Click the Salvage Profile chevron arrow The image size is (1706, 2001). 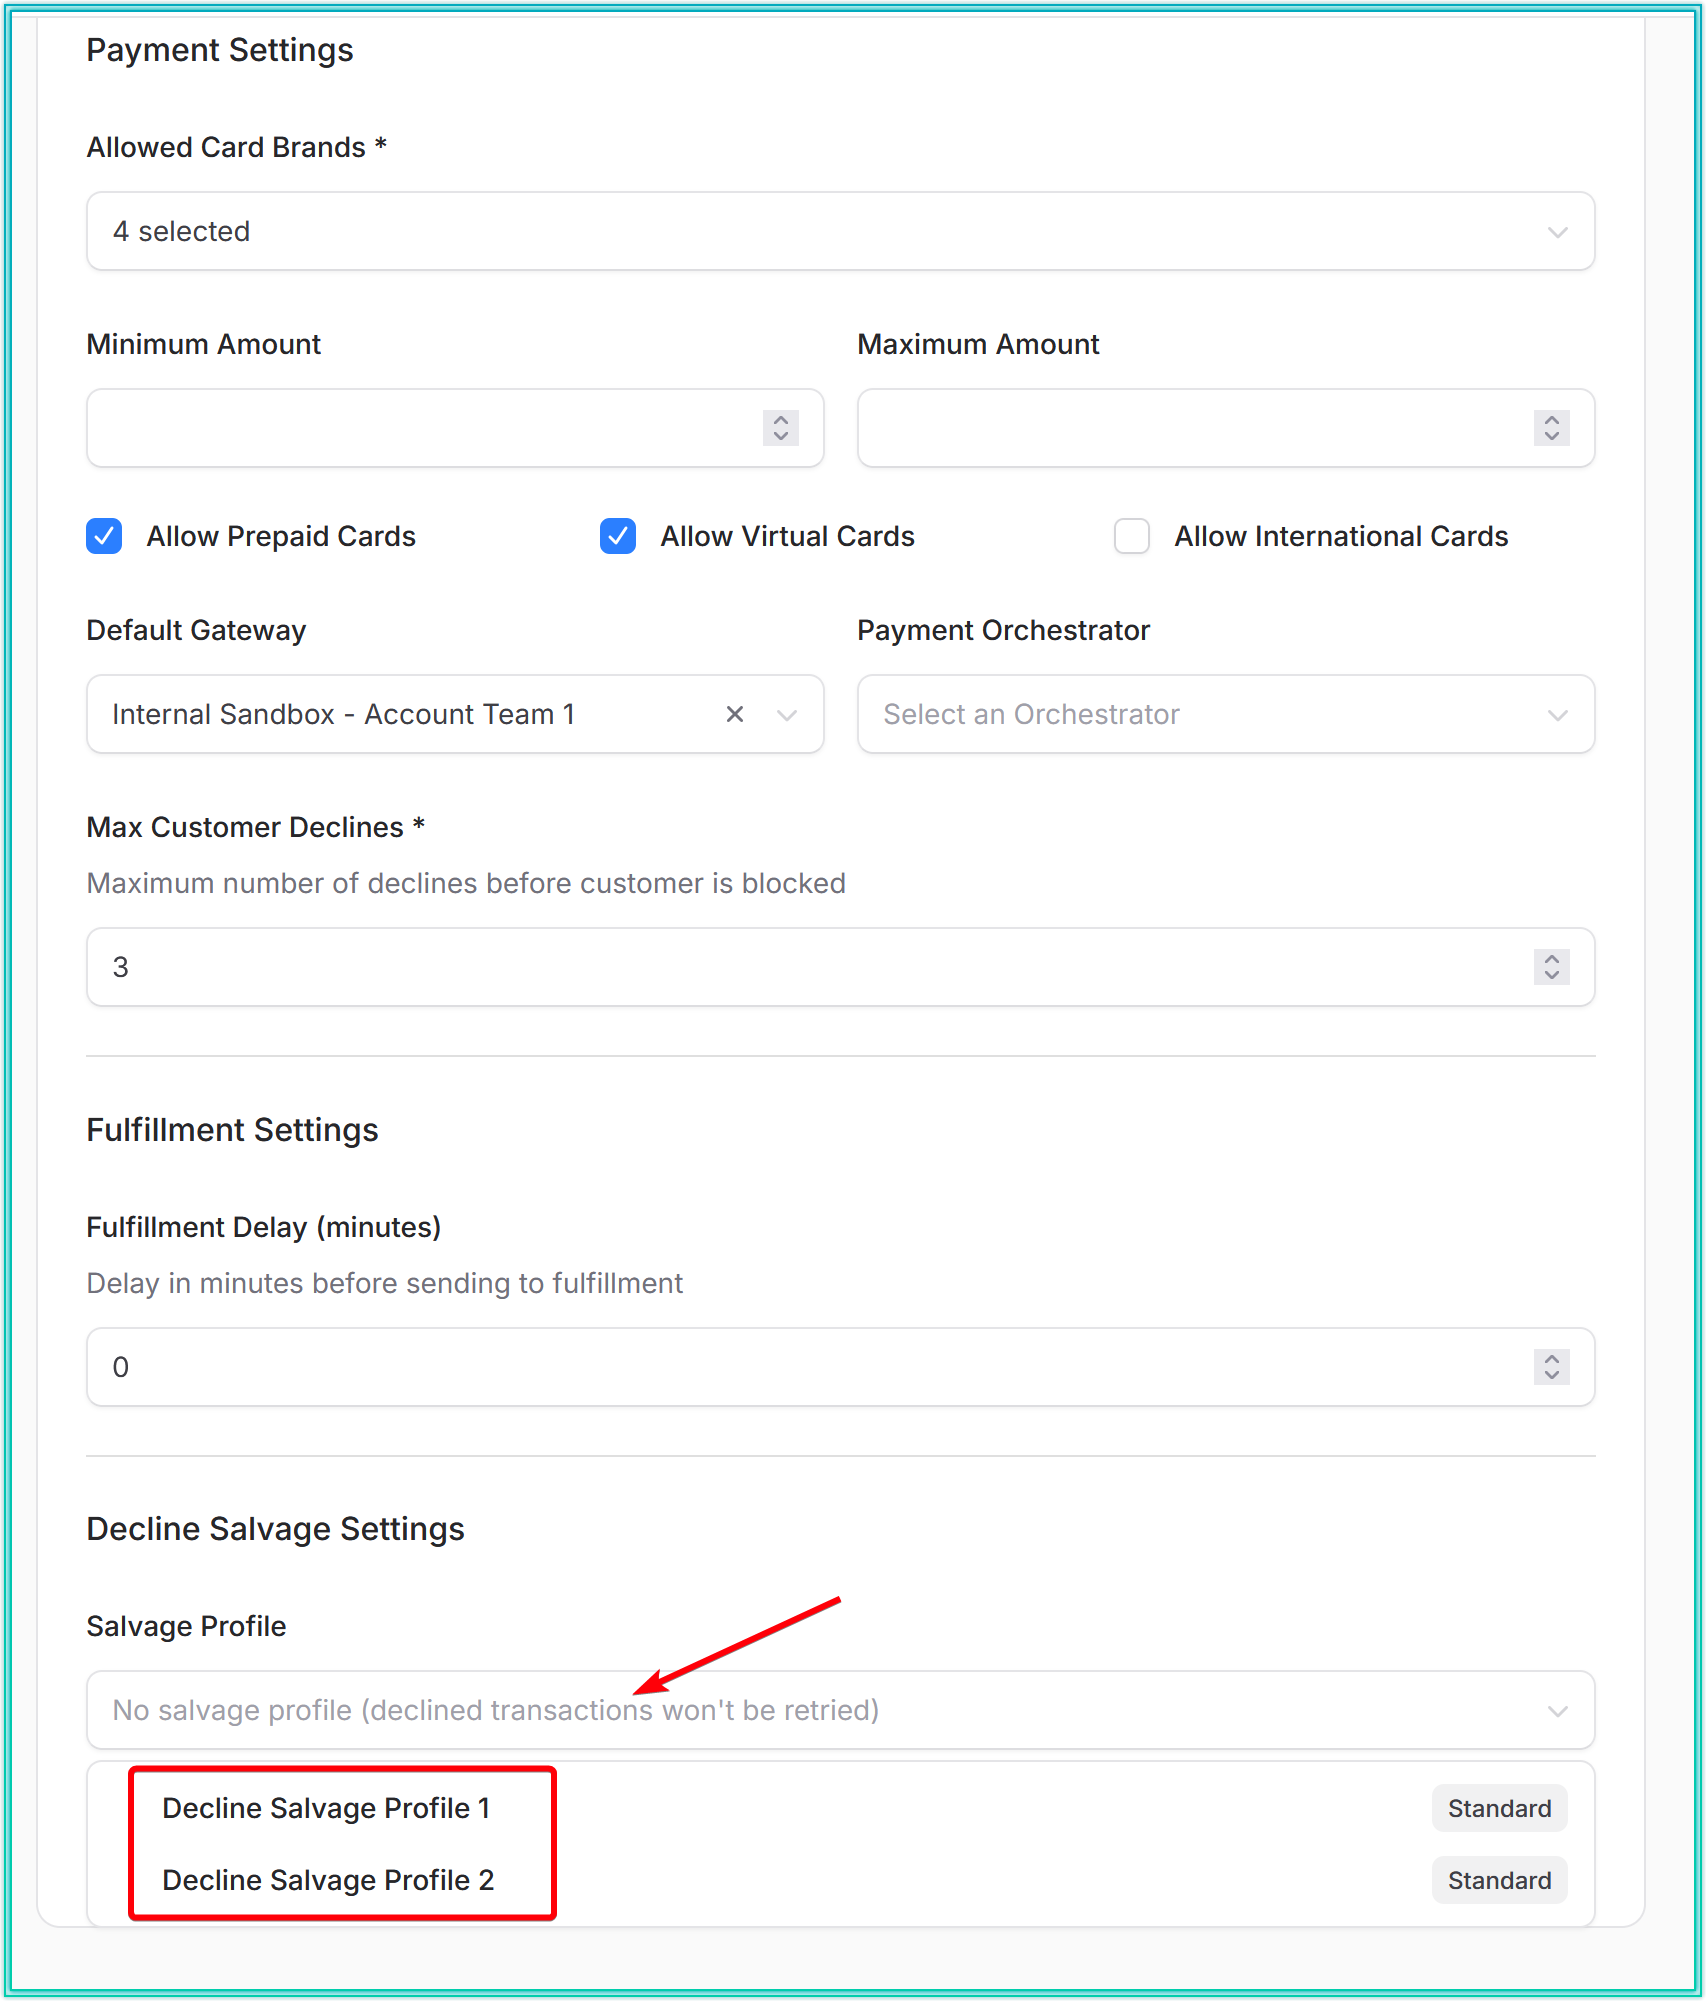click(1557, 1711)
